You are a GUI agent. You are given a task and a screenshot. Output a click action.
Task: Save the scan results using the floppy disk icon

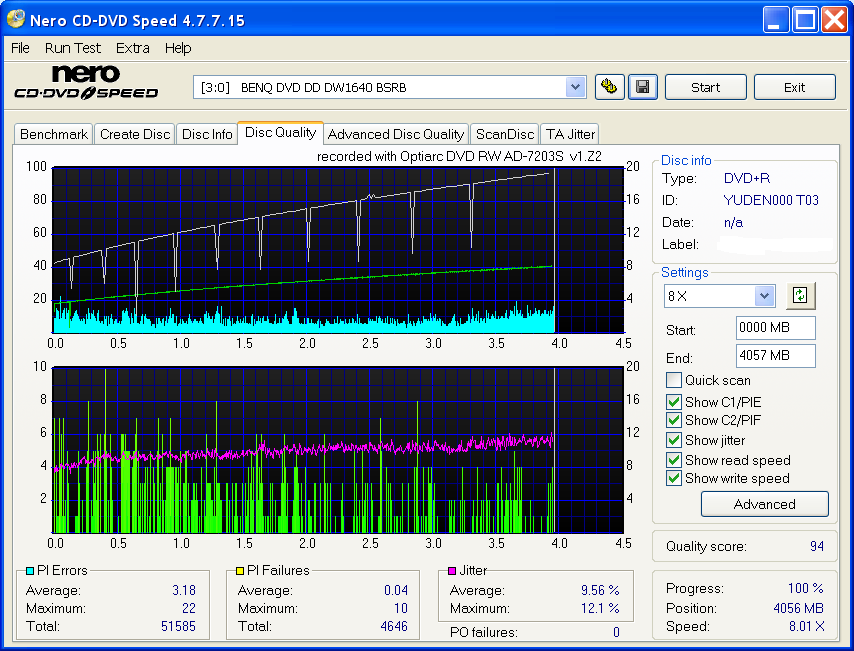[x=642, y=87]
